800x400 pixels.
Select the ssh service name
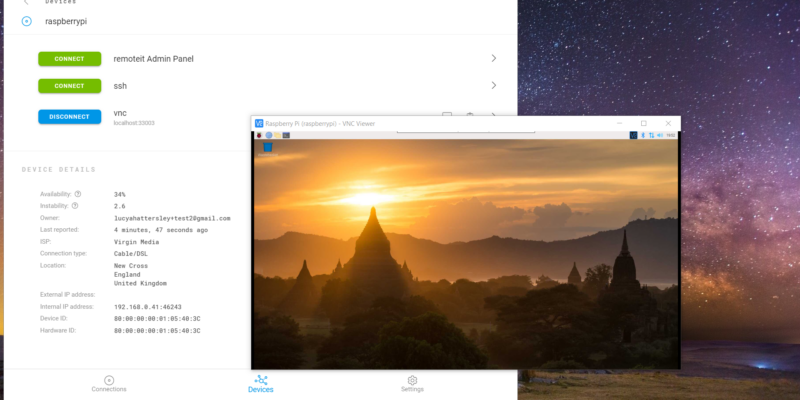[x=120, y=86]
